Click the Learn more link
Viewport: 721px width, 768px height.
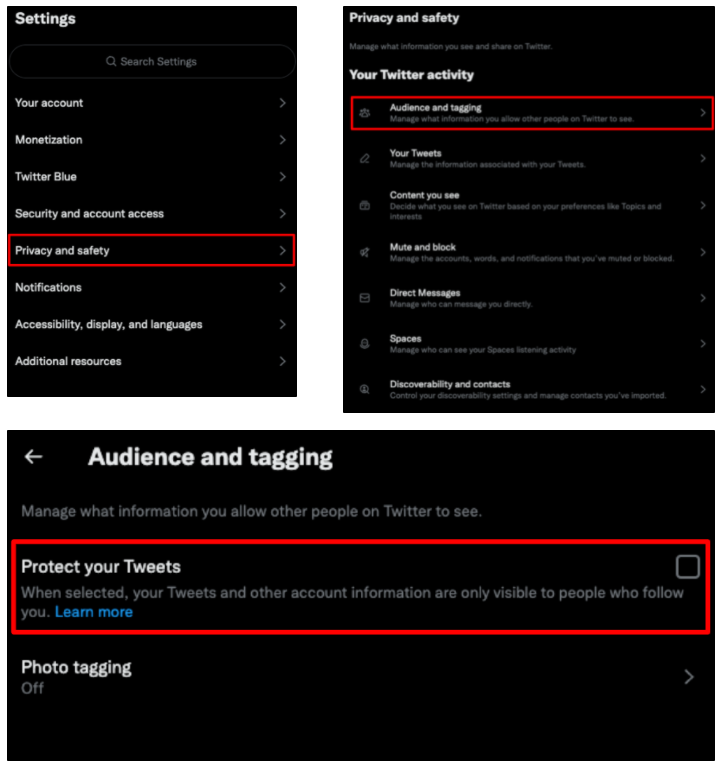94,612
